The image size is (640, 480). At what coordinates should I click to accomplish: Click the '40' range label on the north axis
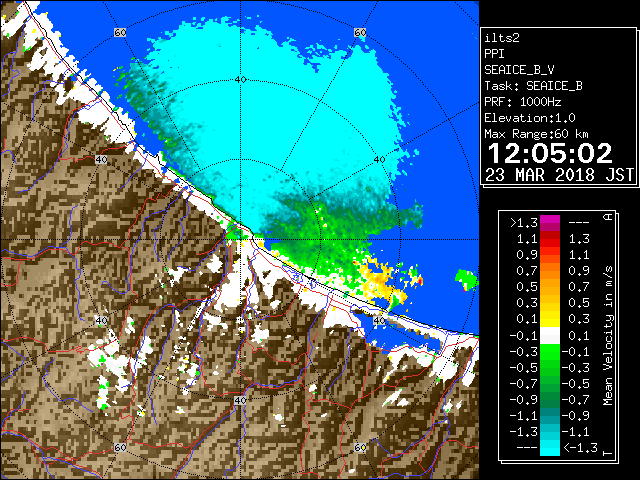(240, 80)
